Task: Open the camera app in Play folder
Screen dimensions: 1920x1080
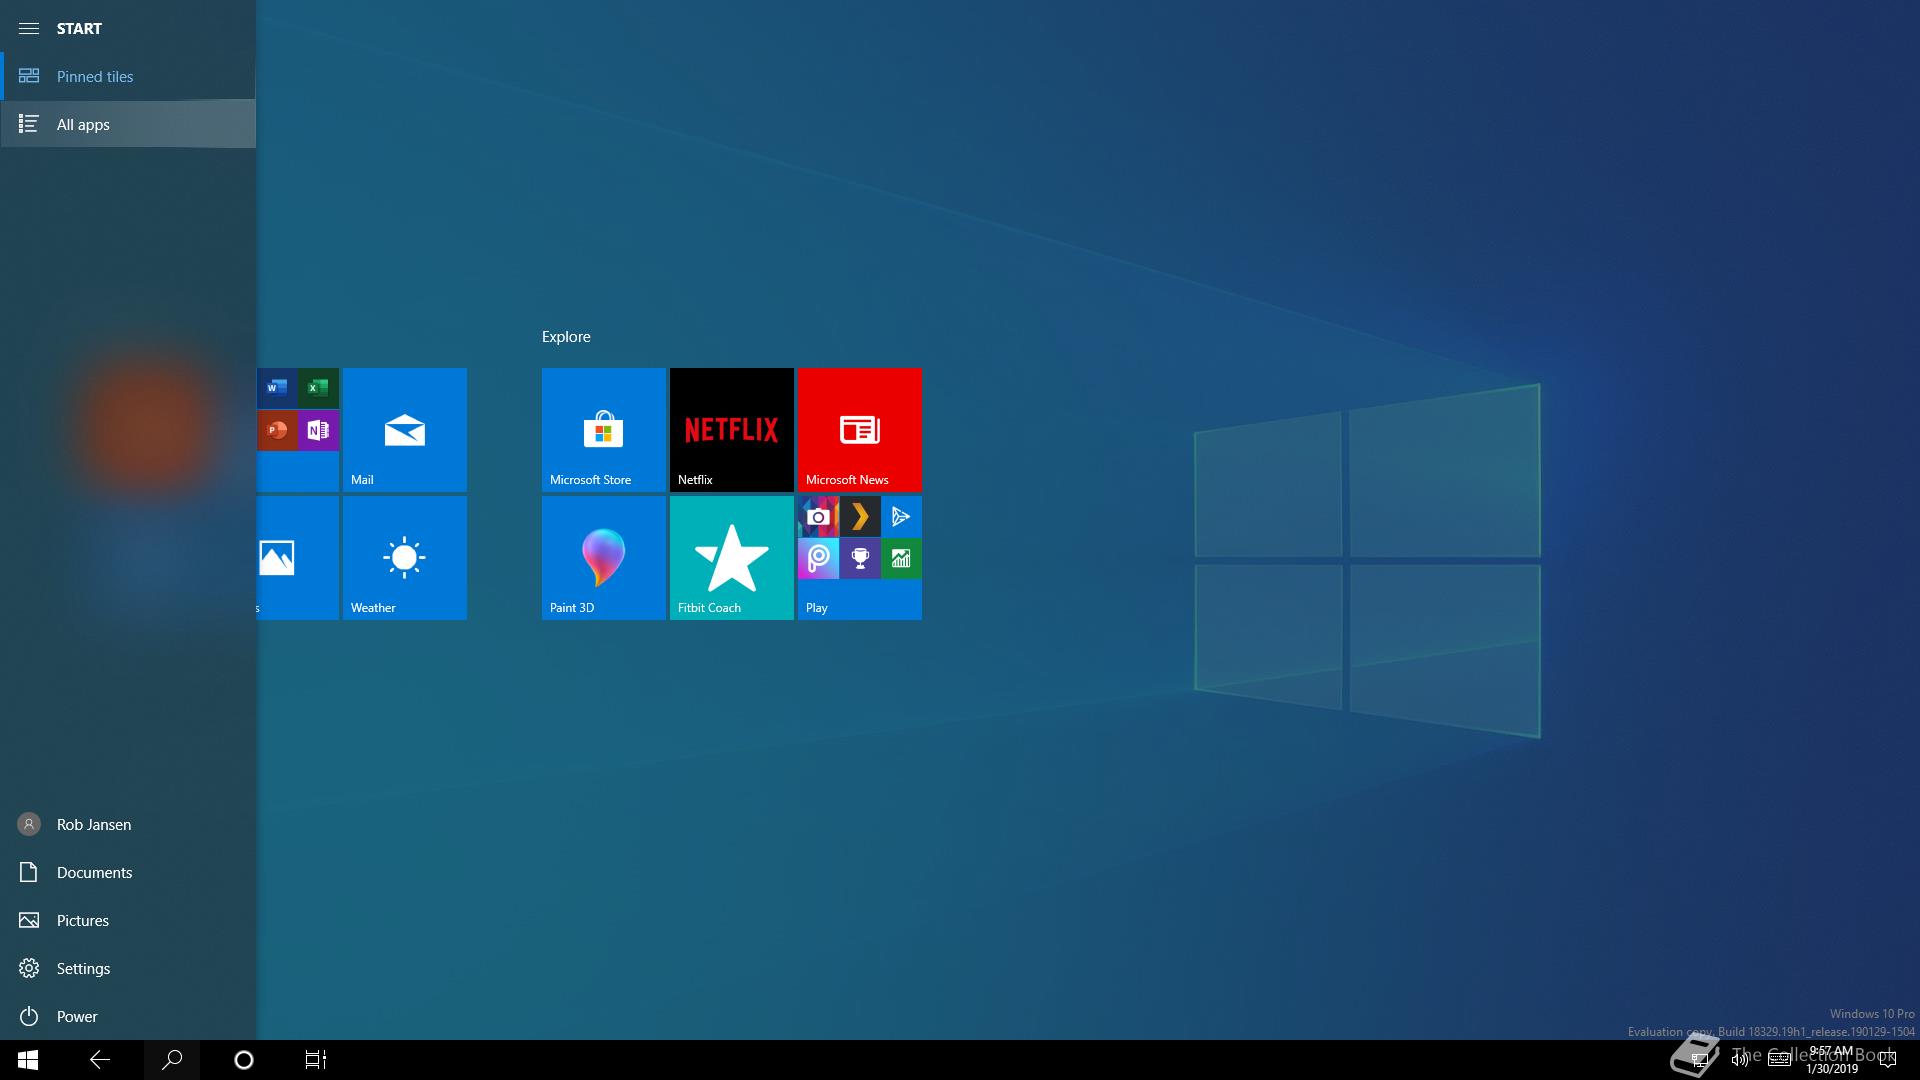Action: pyautogui.click(x=818, y=516)
